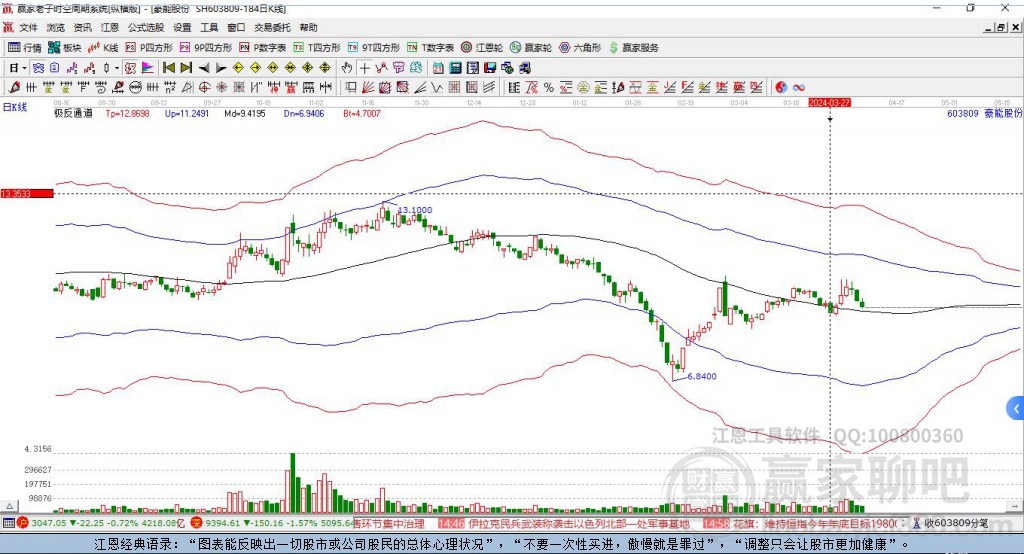This screenshot has width=1024, height=554.
Task: Open the 板块 sector view
Action: pyautogui.click(x=65, y=48)
